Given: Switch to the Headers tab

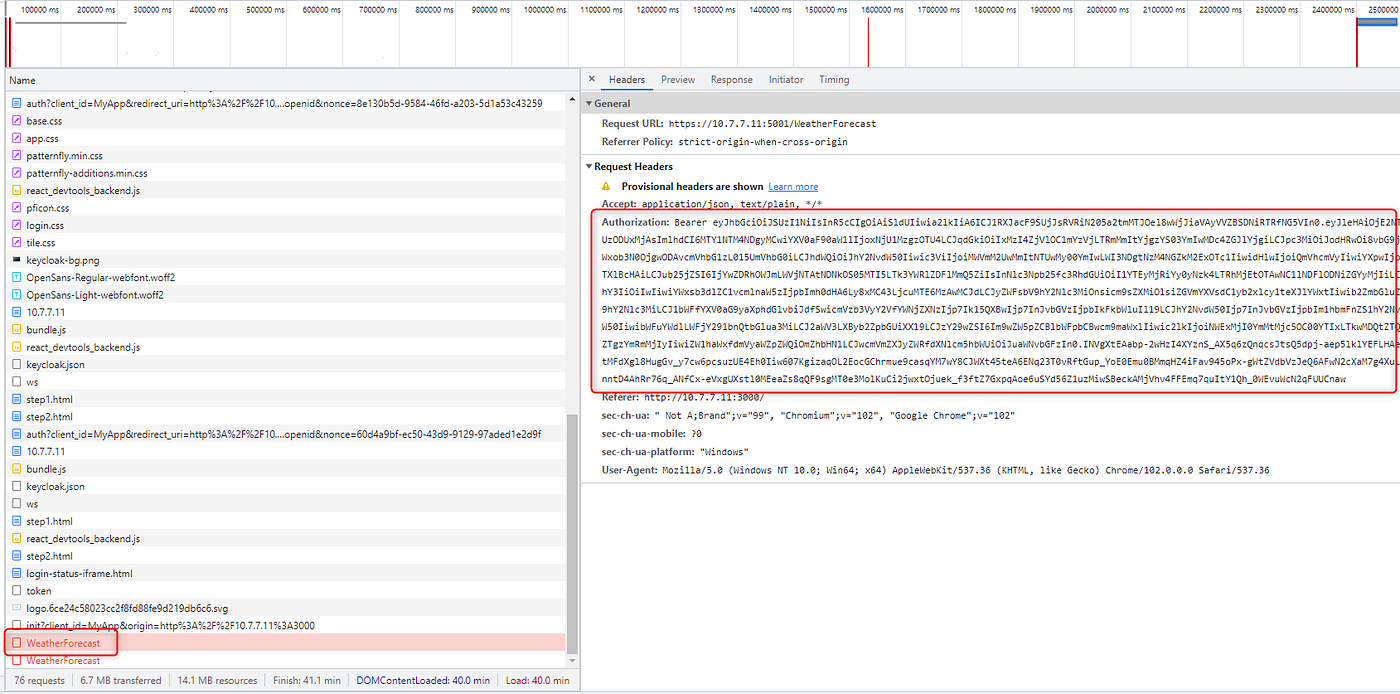Looking at the screenshot, I should [x=627, y=80].
